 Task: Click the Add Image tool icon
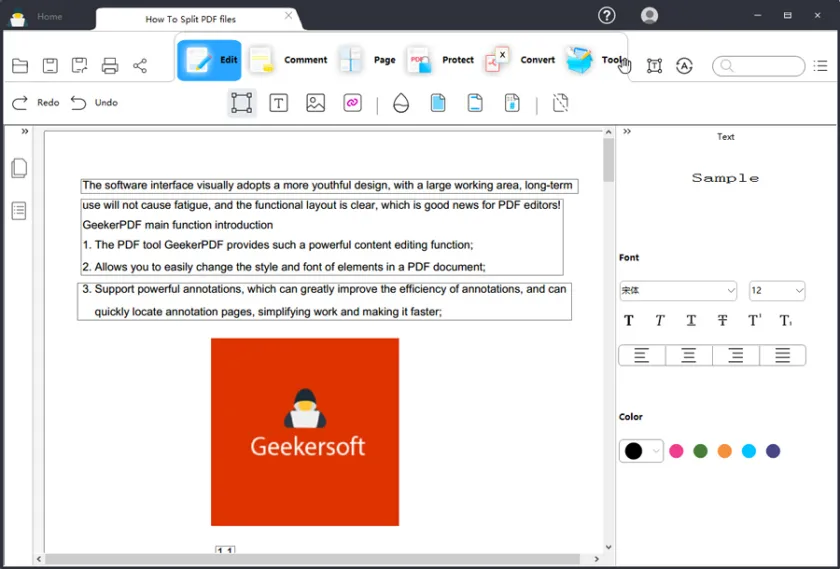[x=316, y=103]
